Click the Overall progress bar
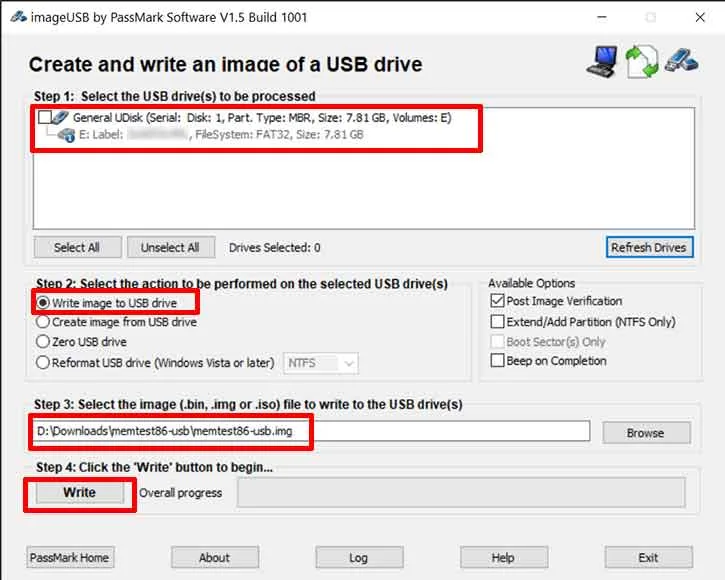 (x=461, y=493)
